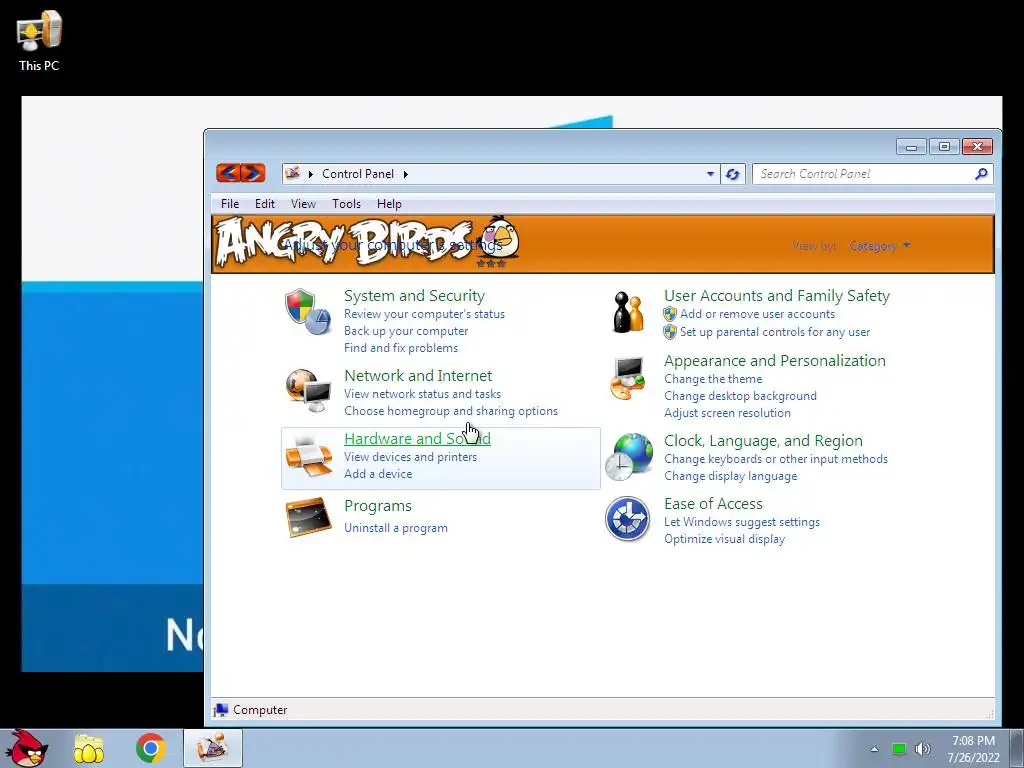The image size is (1024, 768).
Task: Open the Help menu
Action: click(389, 204)
